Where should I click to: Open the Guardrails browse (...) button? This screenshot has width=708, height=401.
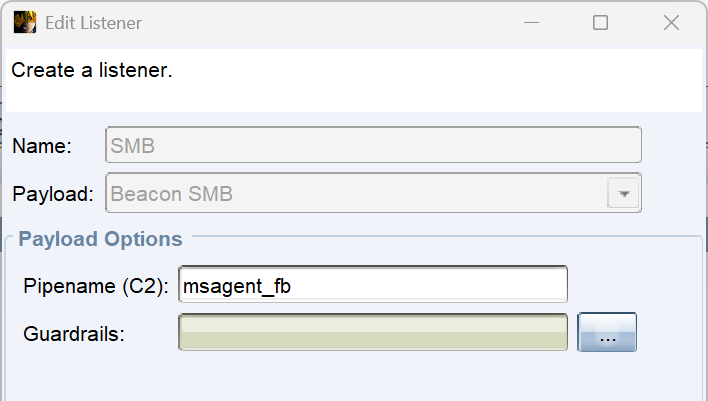pos(607,333)
